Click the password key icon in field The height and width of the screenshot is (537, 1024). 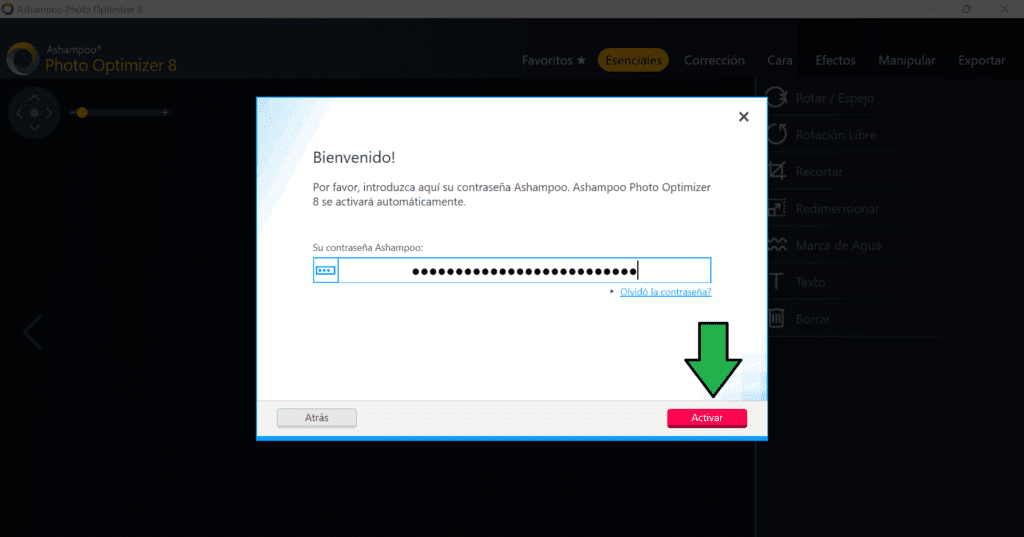pos(325,270)
